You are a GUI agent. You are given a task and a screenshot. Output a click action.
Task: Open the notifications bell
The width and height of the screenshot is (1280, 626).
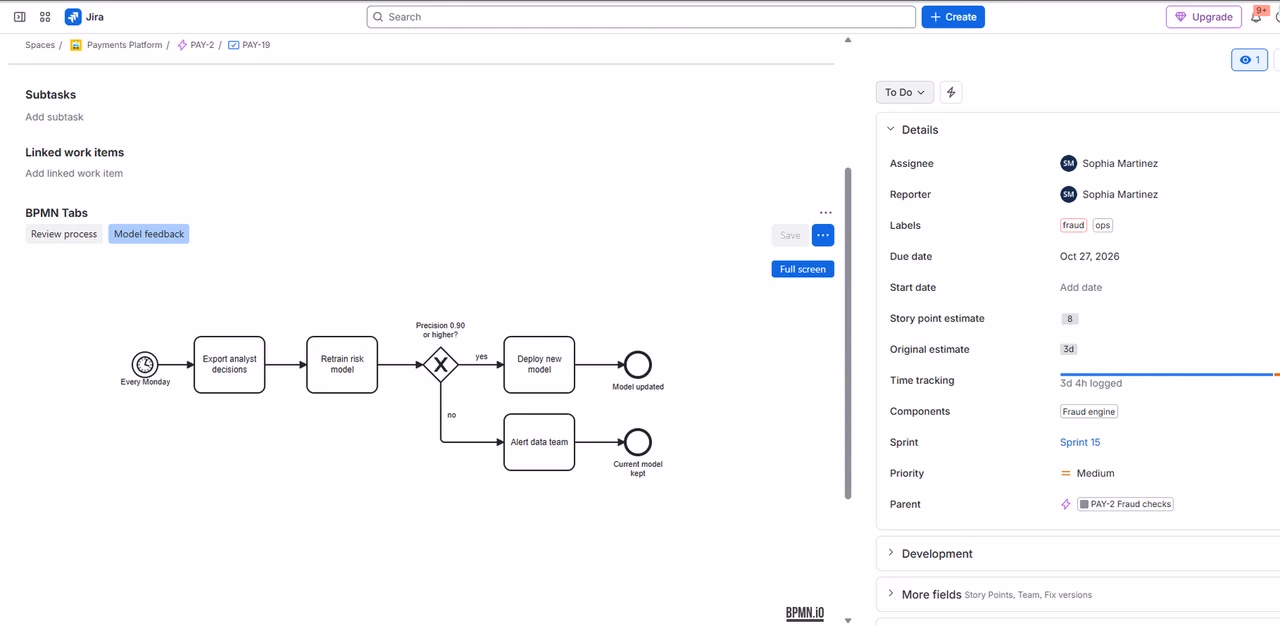1257,17
